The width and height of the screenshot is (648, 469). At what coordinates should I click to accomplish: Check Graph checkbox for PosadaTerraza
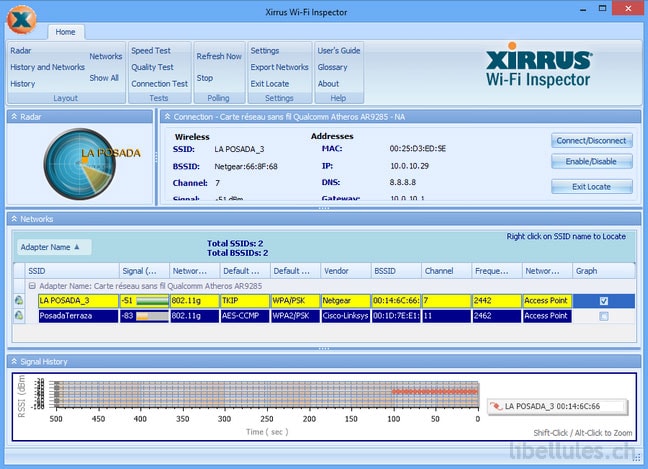(603, 317)
